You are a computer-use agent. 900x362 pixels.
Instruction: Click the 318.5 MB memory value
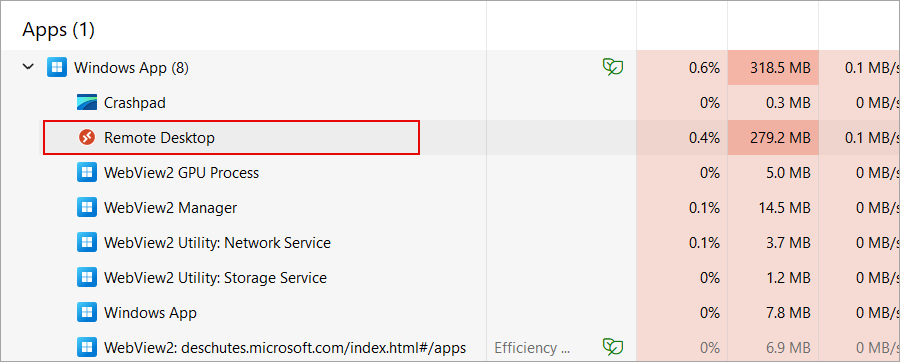pos(780,68)
